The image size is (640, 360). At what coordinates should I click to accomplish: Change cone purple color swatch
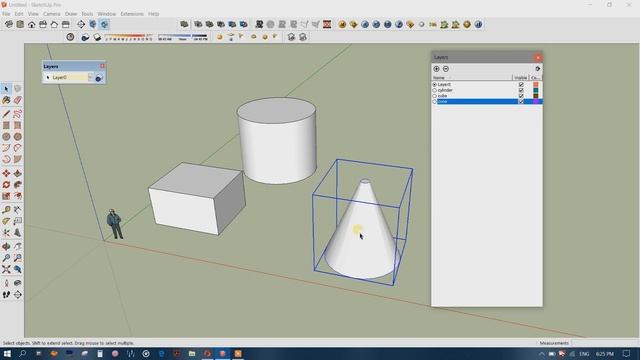click(536, 102)
